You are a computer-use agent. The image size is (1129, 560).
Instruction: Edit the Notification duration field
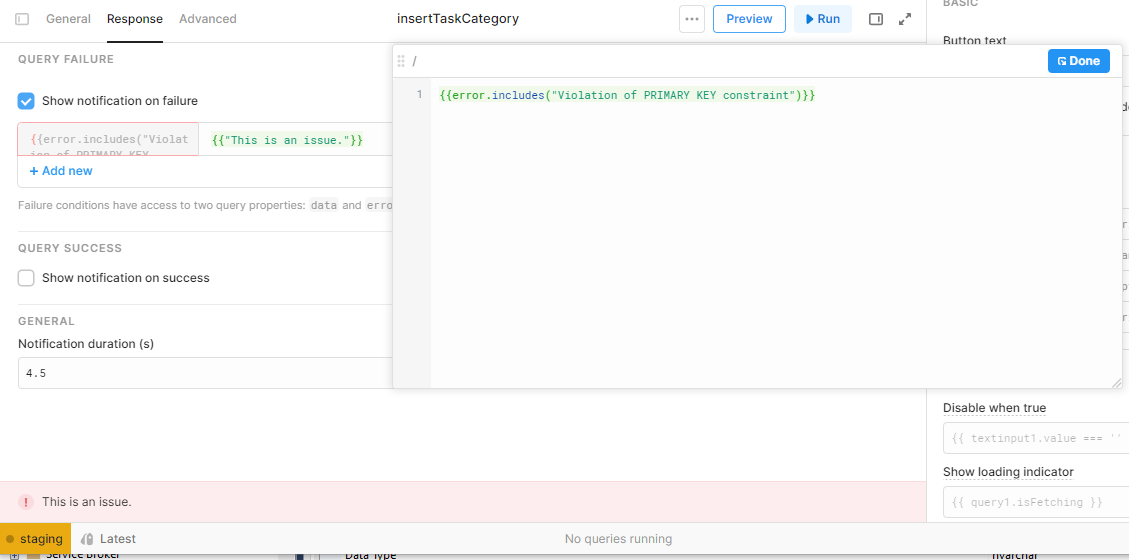click(x=205, y=373)
